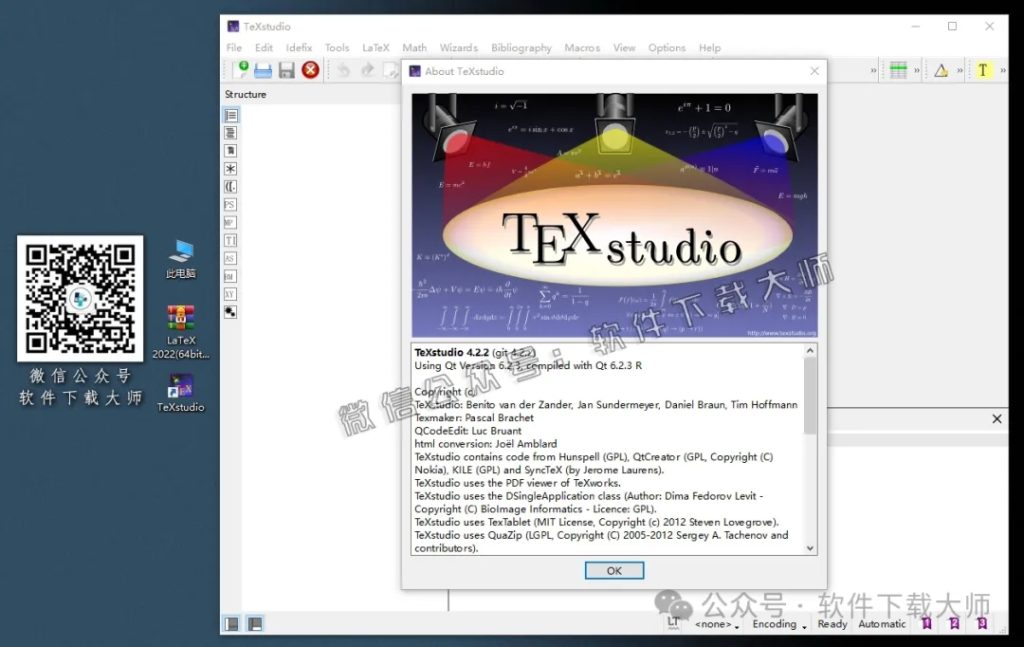Open the Bibliography menu
This screenshot has width=1024, height=647.
pyautogui.click(x=521, y=47)
